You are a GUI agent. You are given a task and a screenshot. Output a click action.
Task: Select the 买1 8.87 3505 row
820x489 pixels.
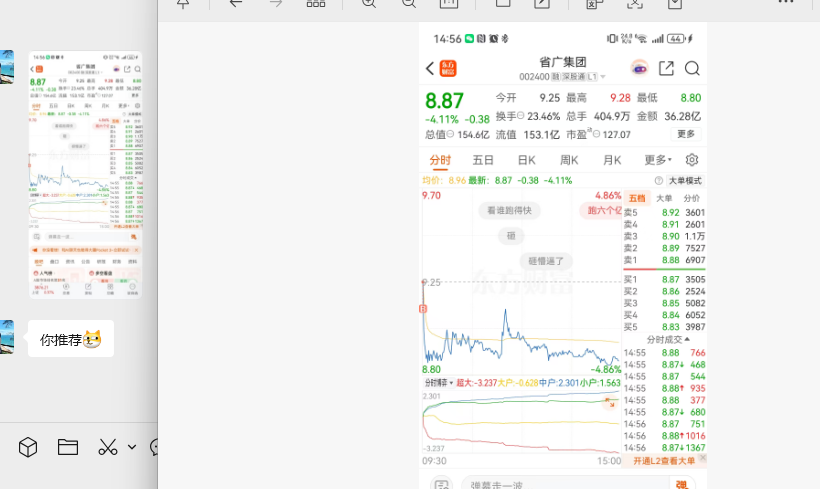[x=664, y=279]
